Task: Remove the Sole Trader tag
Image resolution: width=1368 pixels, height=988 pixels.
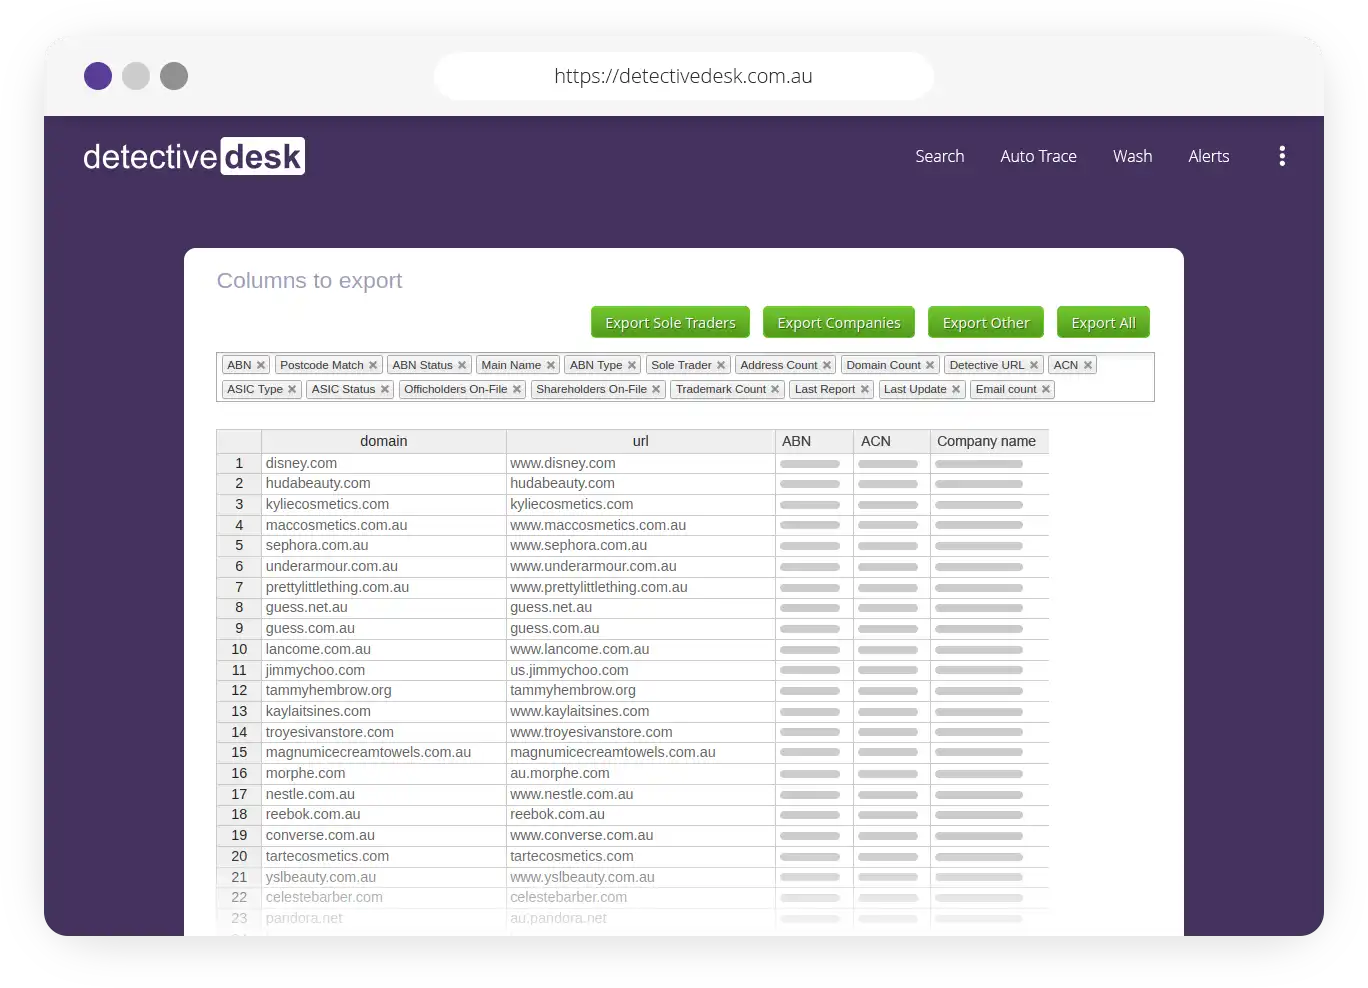Action: [721, 366]
